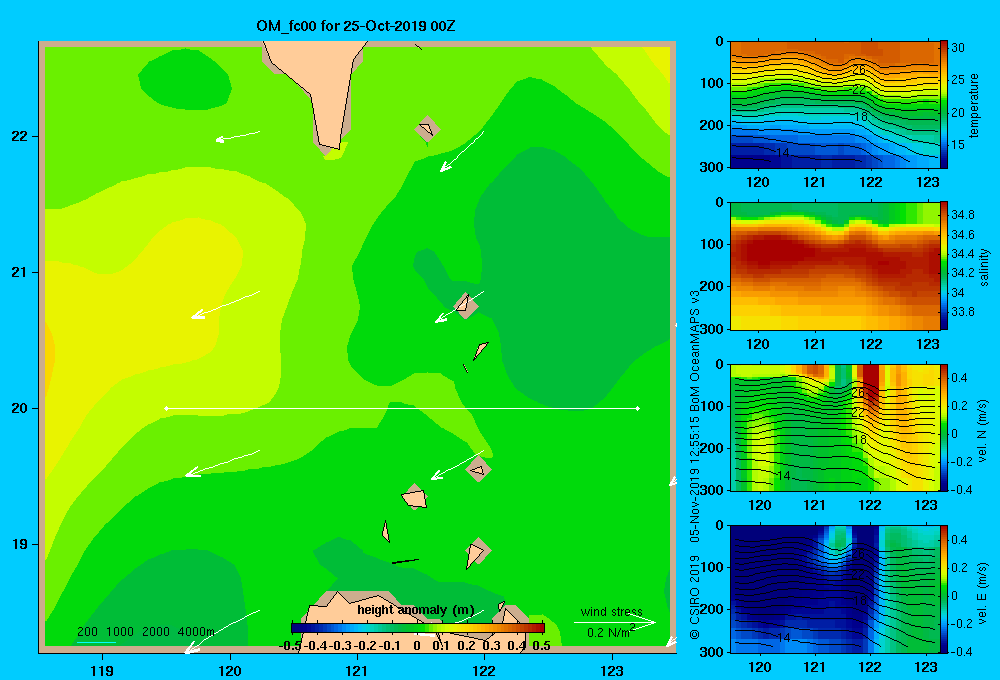Click the '200 1000 2000 4000m' depth legend
The height and width of the screenshot is (680, 1000).
click(145, 632)
